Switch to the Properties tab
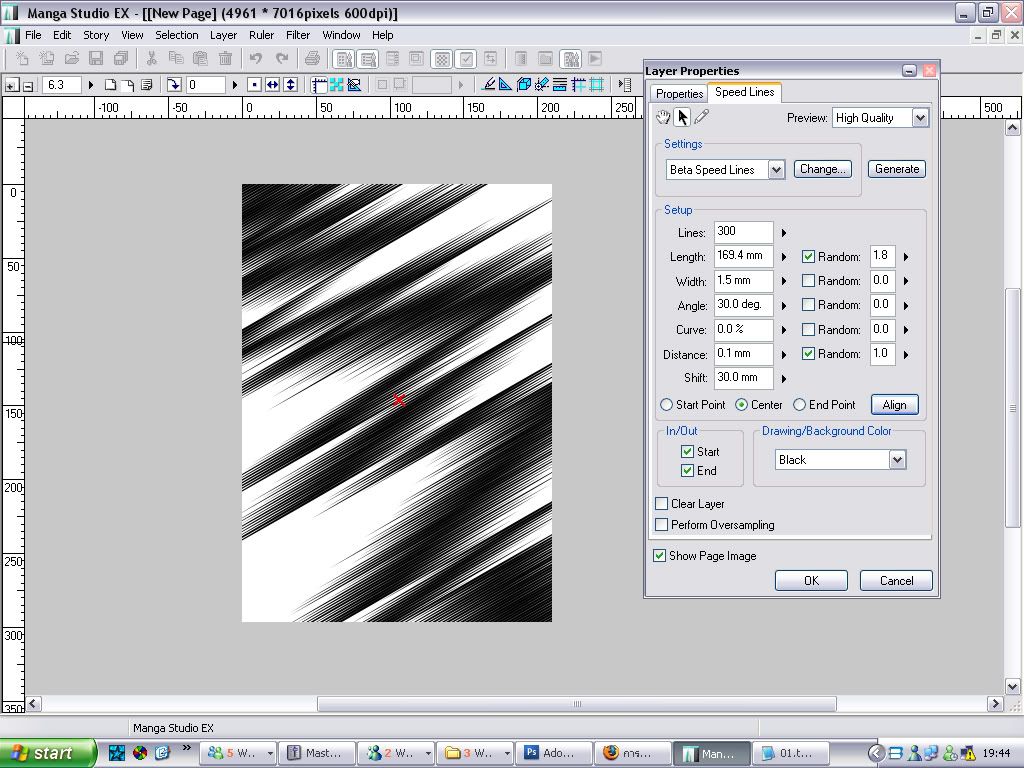The width and height of the screenshot is (1024, 768). [x=679, y=93]
